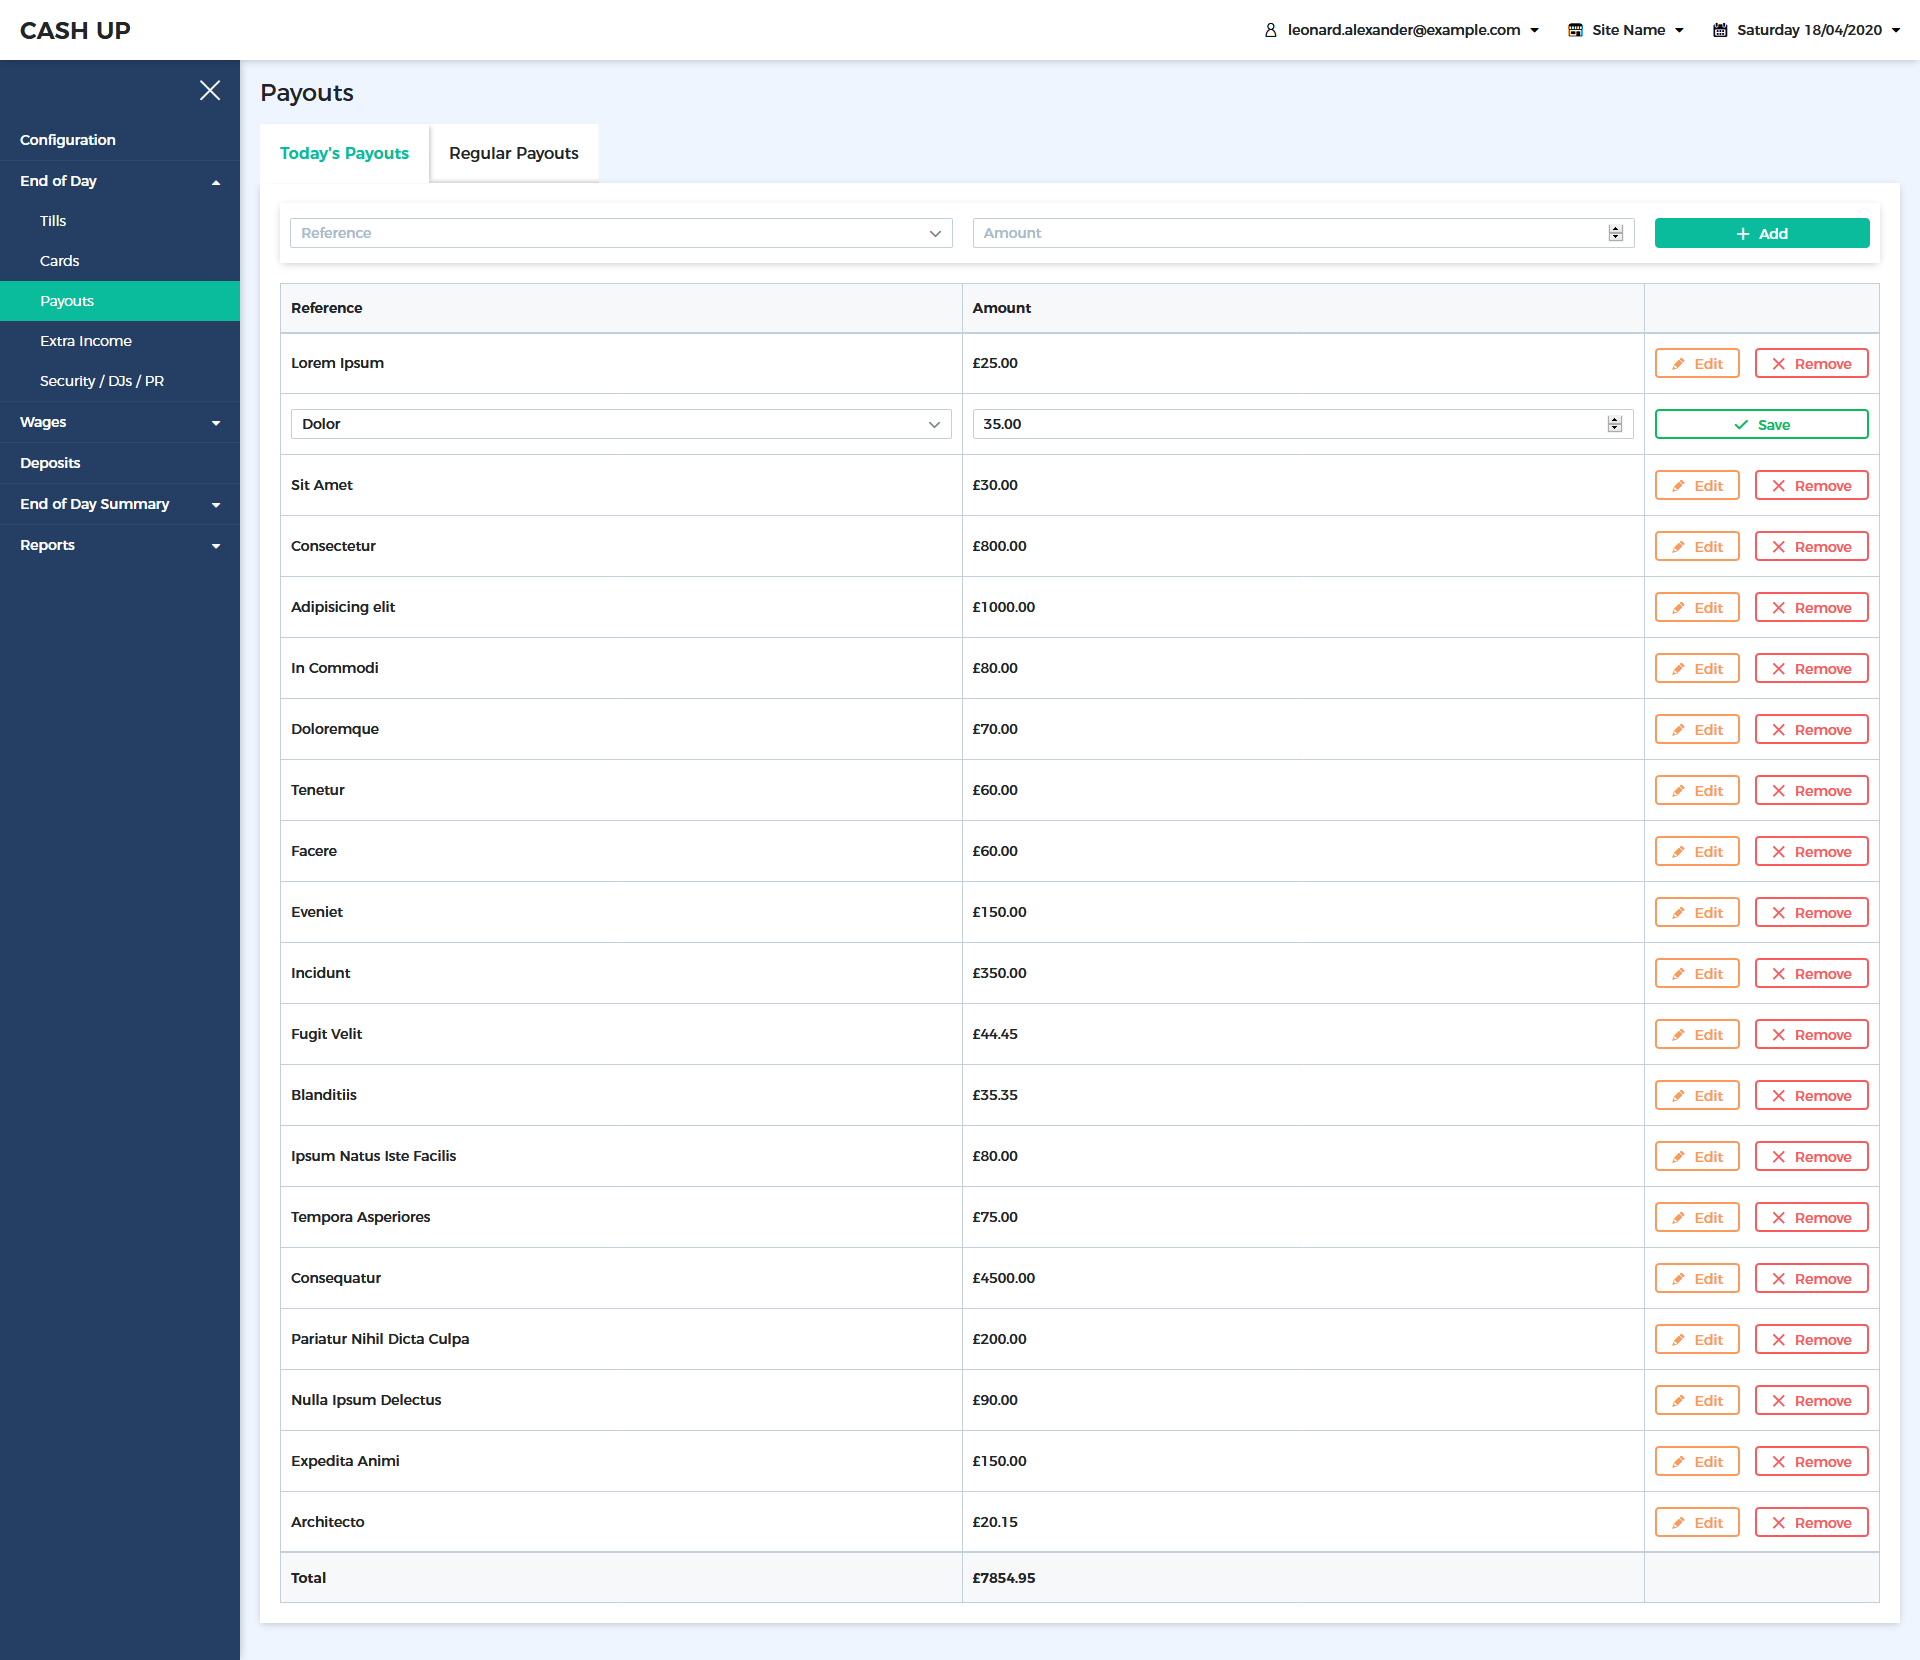1920x1660 pixels.
Task: Click the calendar icon next to the date
Action: (1720, 30)
